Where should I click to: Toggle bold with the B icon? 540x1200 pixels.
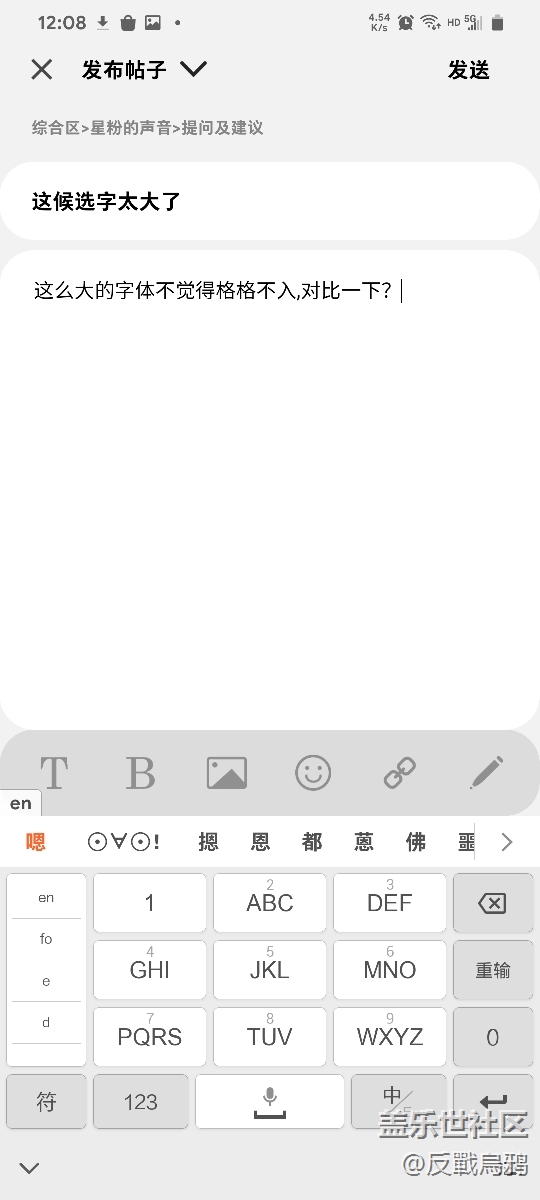click(140, 773)
